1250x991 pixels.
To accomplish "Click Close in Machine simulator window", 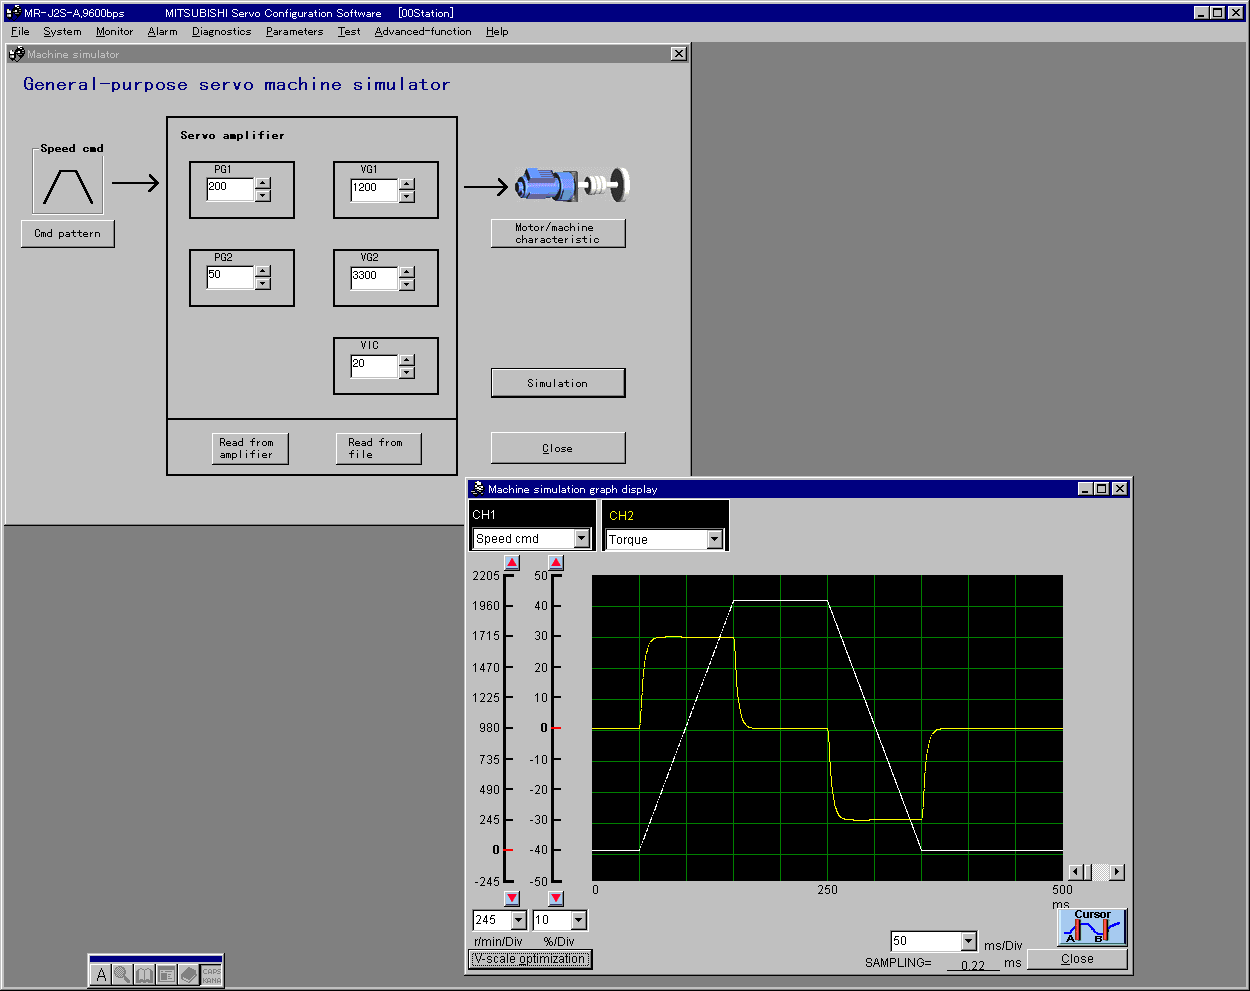I will pyautogui.click(x=558, y=448).
